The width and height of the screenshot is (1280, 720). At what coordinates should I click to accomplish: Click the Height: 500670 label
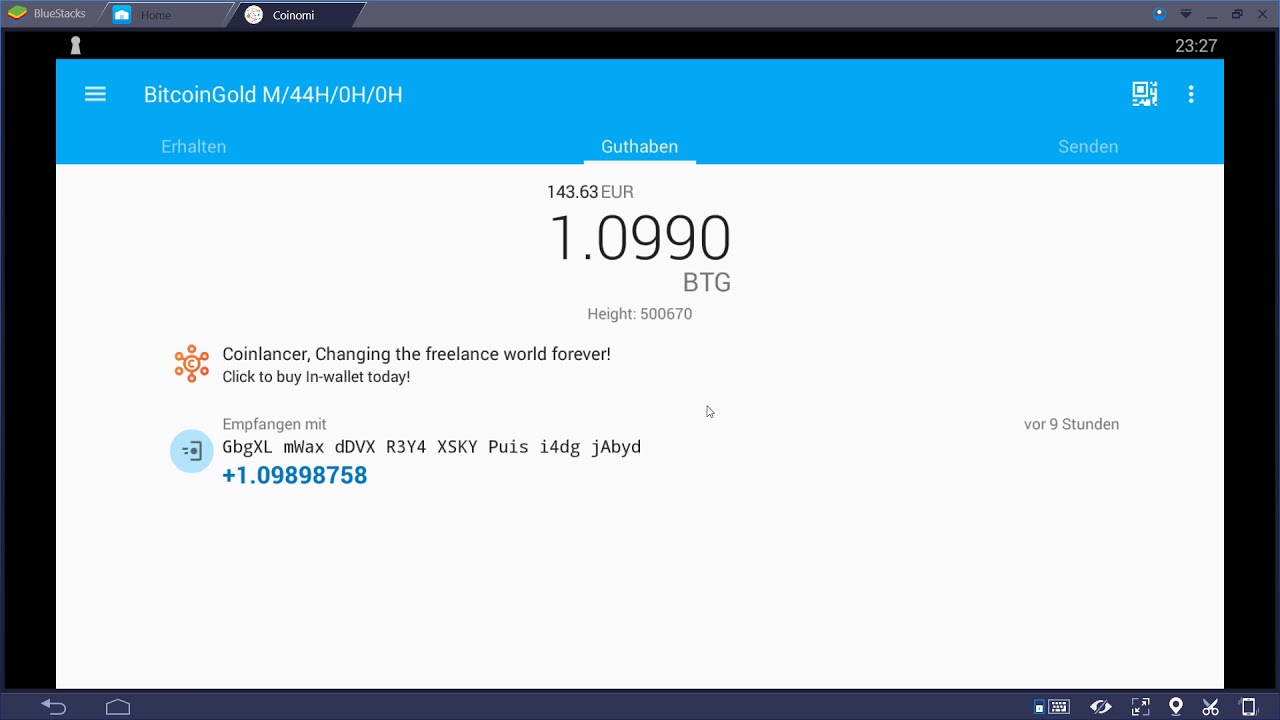click(640, 314)
